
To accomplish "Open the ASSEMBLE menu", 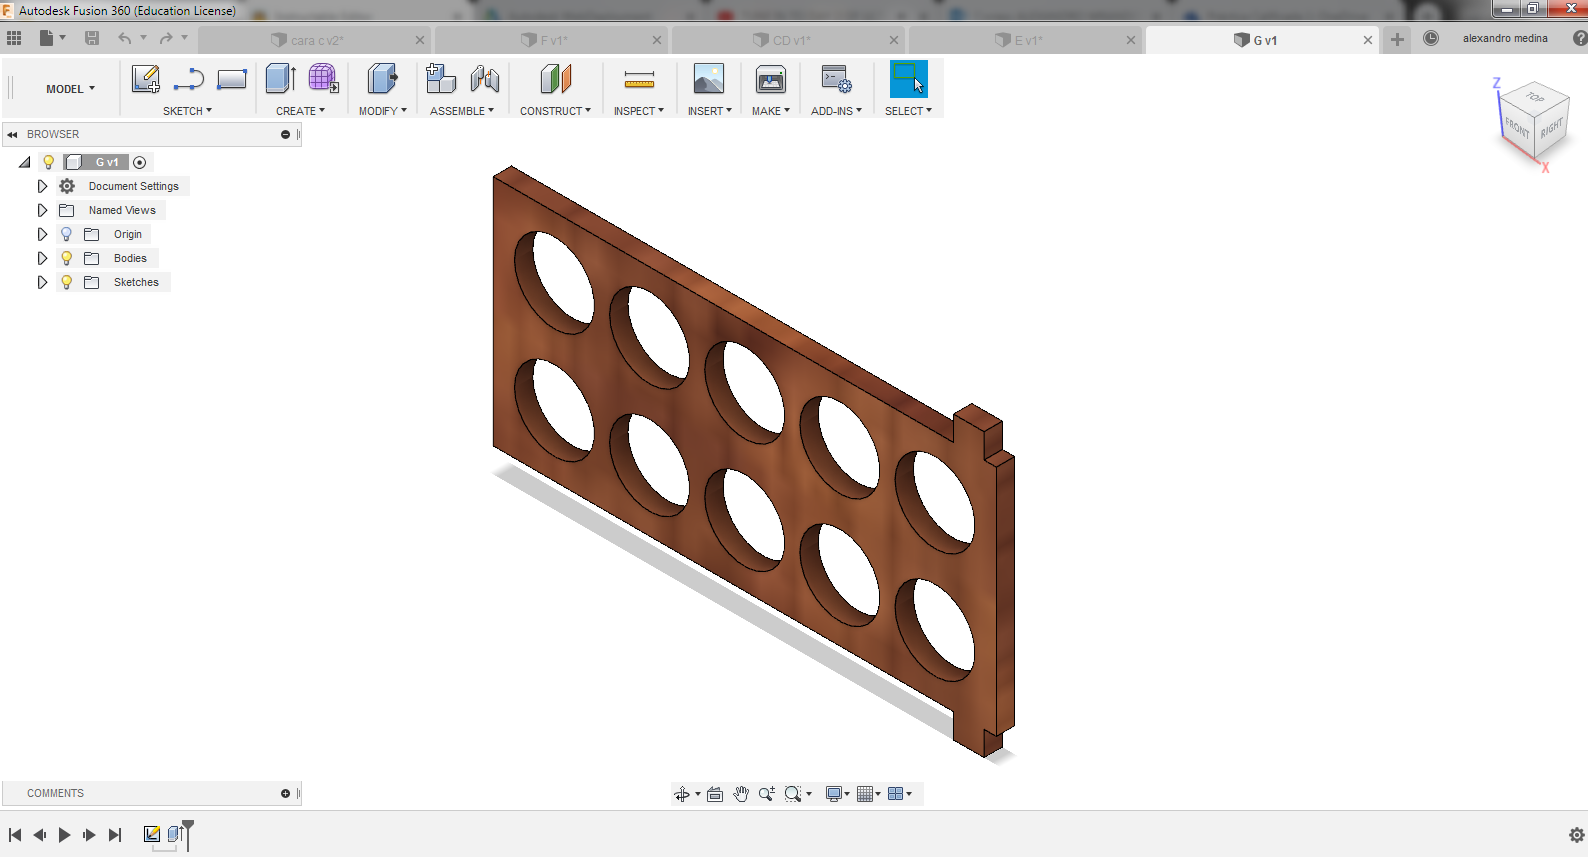I will click(x=462, y=111).
